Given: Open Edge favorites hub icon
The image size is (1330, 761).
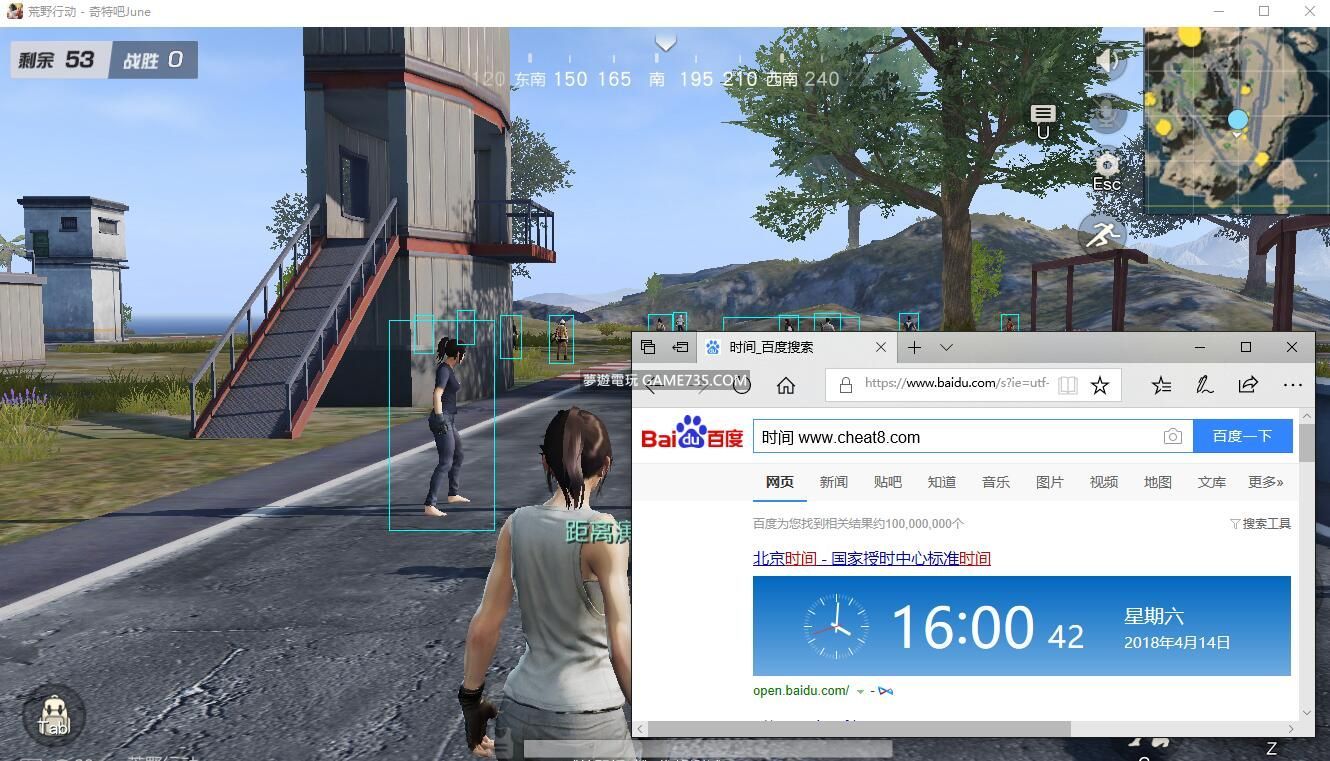Looking at the screenshot, I should [1161, 386].
